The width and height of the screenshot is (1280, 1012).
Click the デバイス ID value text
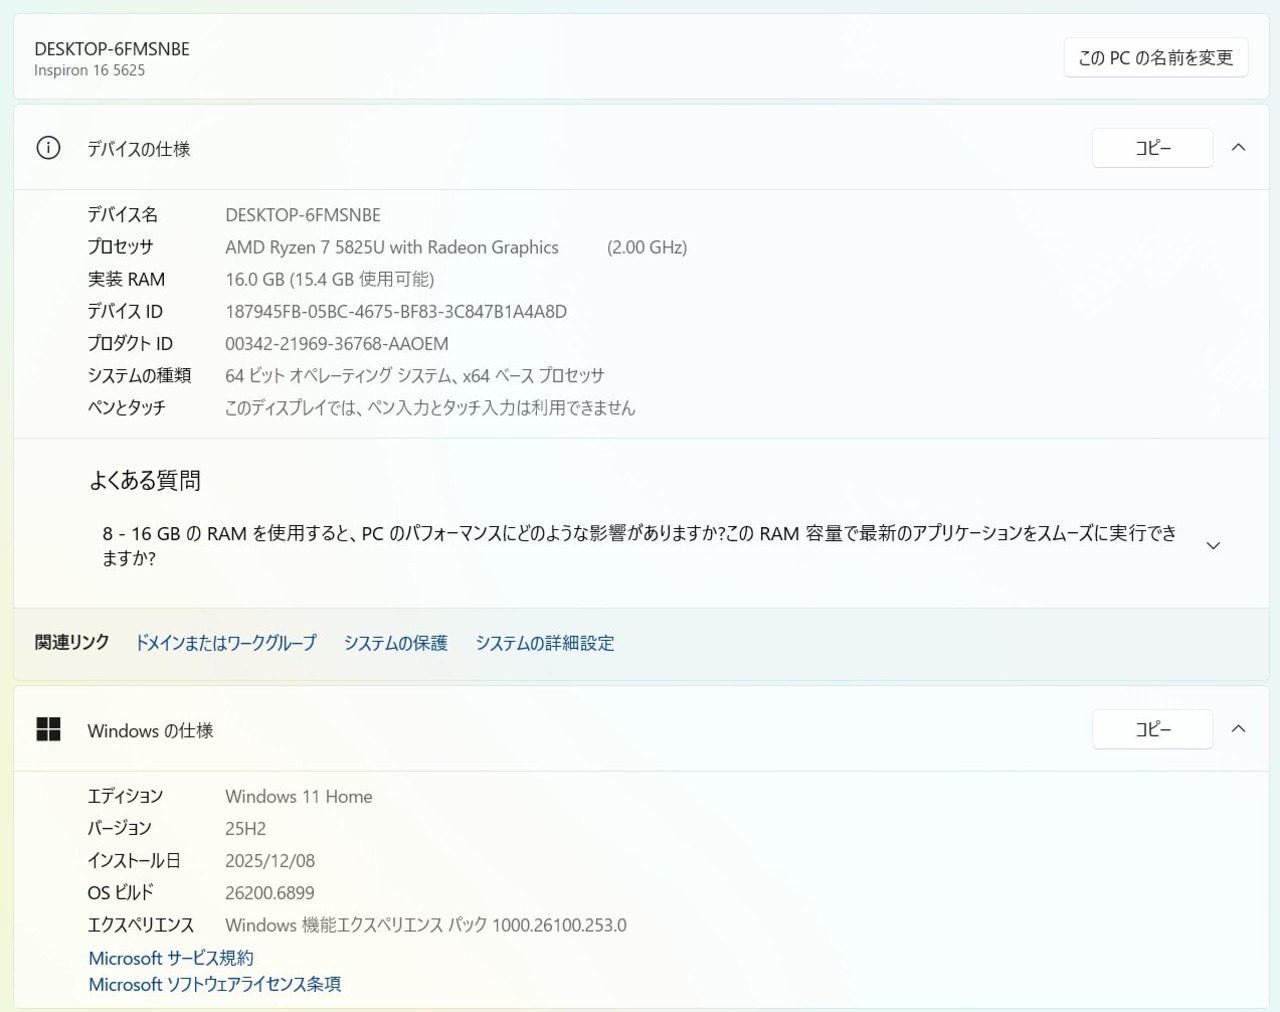pyautogui.click(x=395, y=312)
